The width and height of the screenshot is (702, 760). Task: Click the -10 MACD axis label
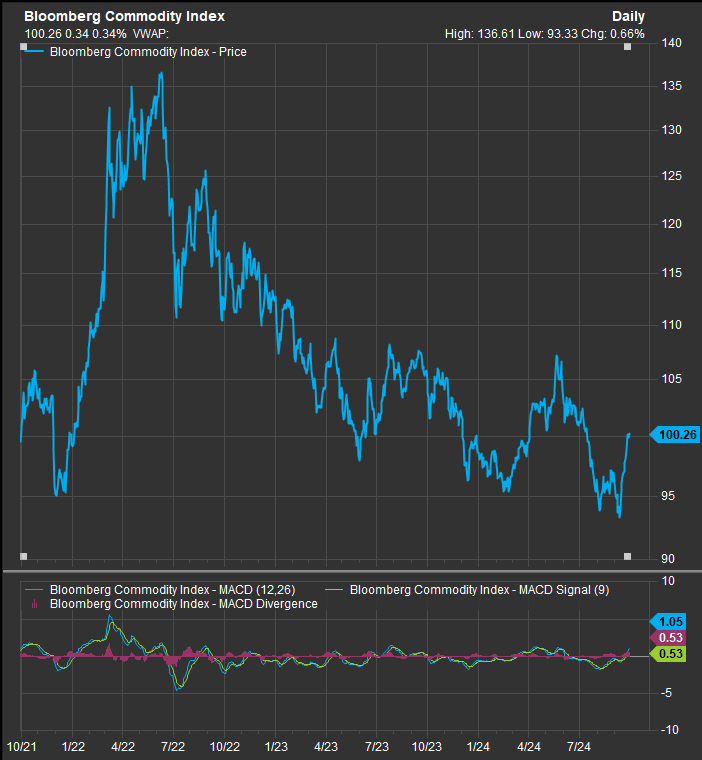coord(668,729)
